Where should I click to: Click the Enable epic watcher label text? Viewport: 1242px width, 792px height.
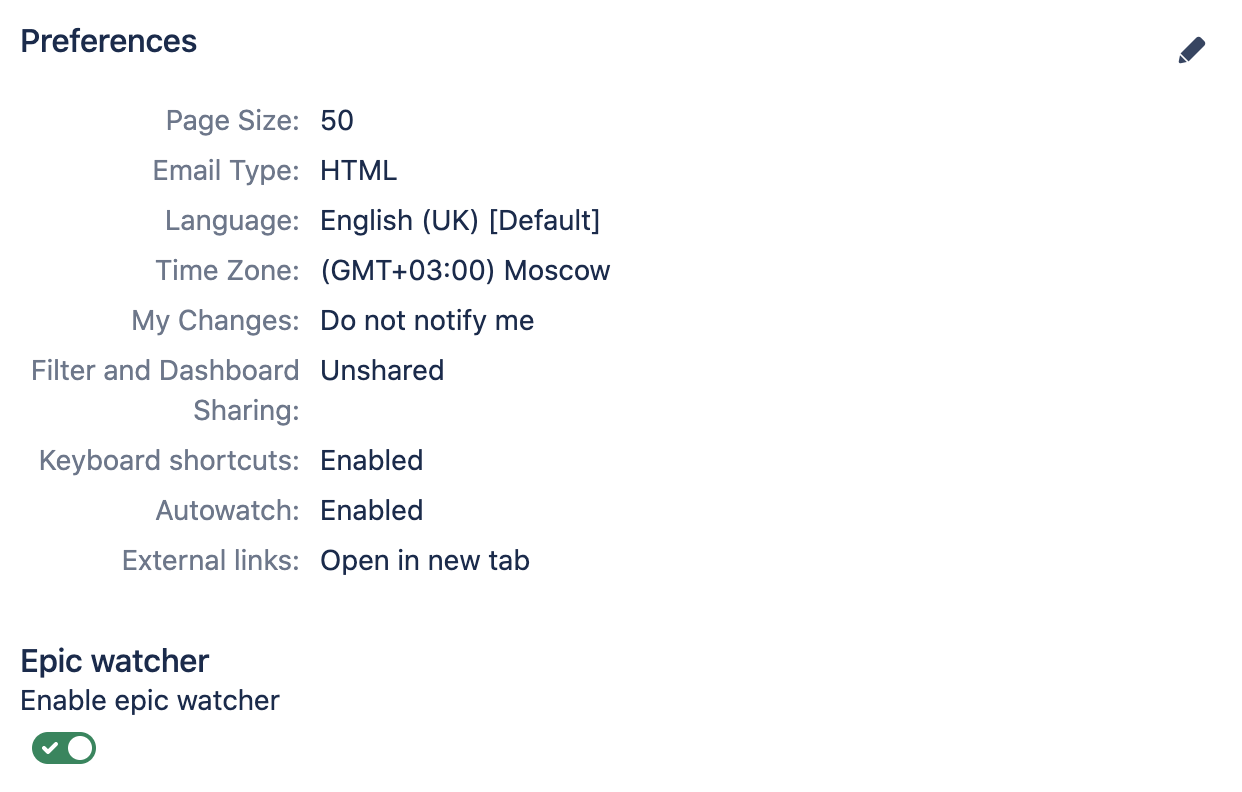tap(150, 701)
